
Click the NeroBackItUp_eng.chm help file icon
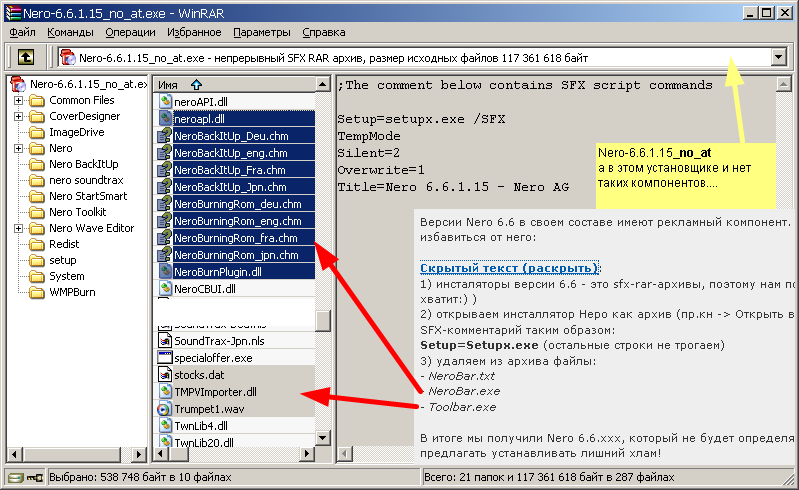click(x=165, y=153)
